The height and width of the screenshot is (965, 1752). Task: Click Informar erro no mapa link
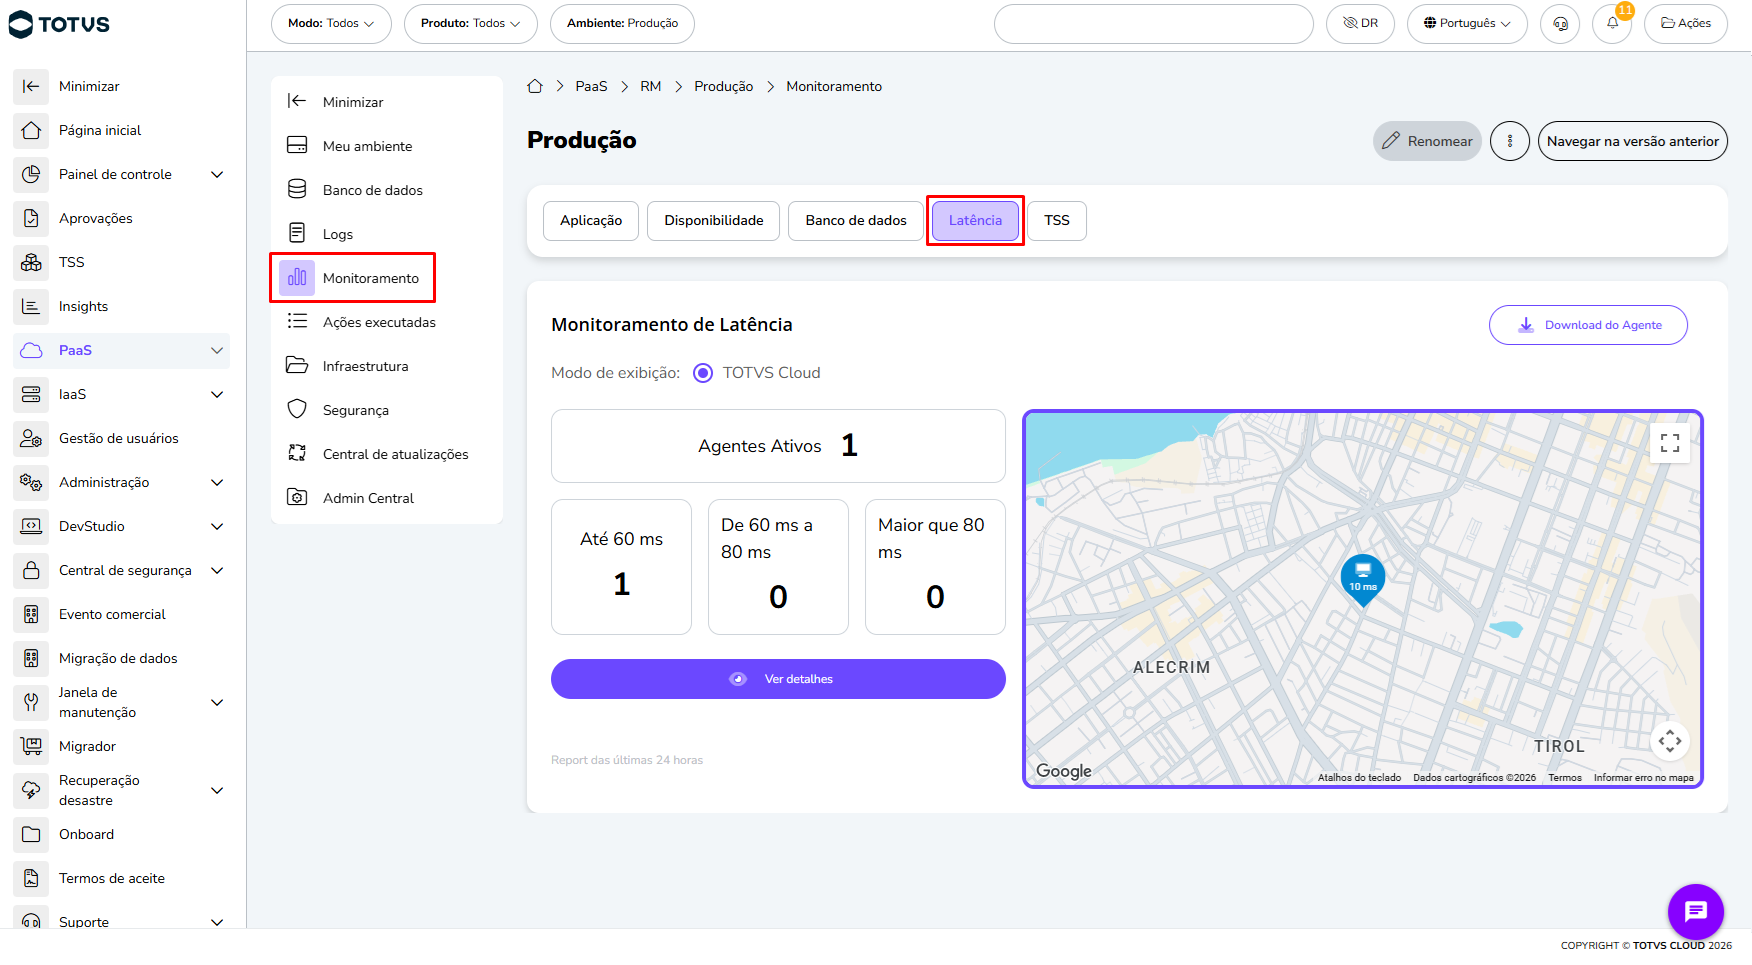click(1644, 778)
